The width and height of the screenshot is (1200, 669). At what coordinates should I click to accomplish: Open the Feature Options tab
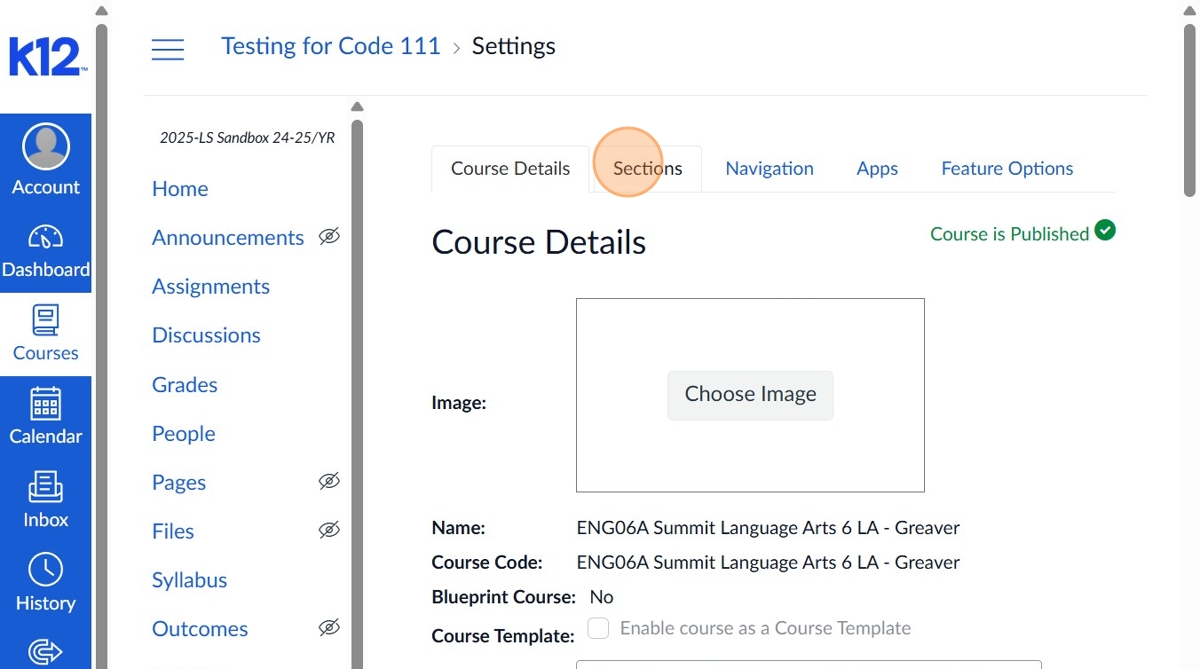[1006, 169]
